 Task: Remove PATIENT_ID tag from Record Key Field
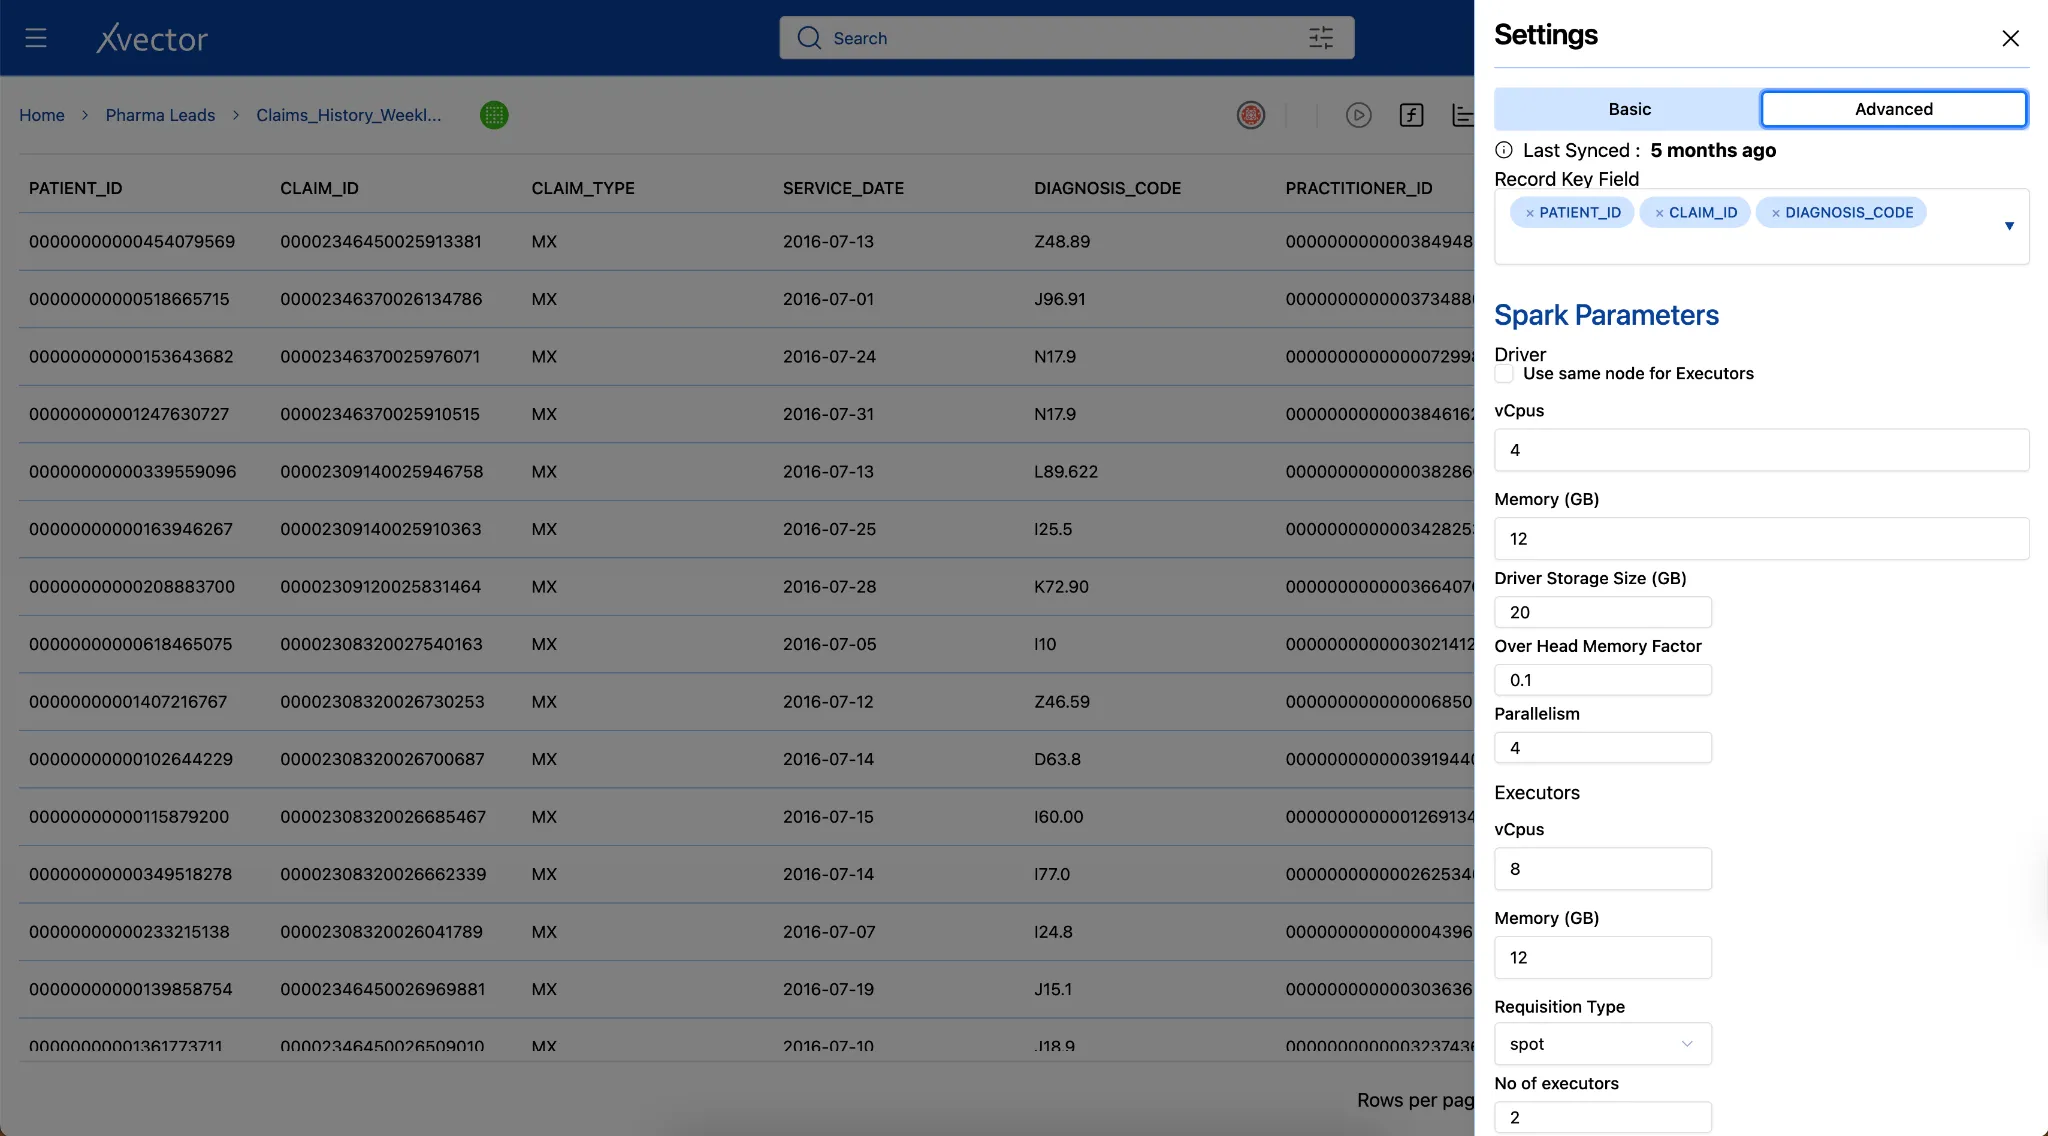click(1529, 213)
